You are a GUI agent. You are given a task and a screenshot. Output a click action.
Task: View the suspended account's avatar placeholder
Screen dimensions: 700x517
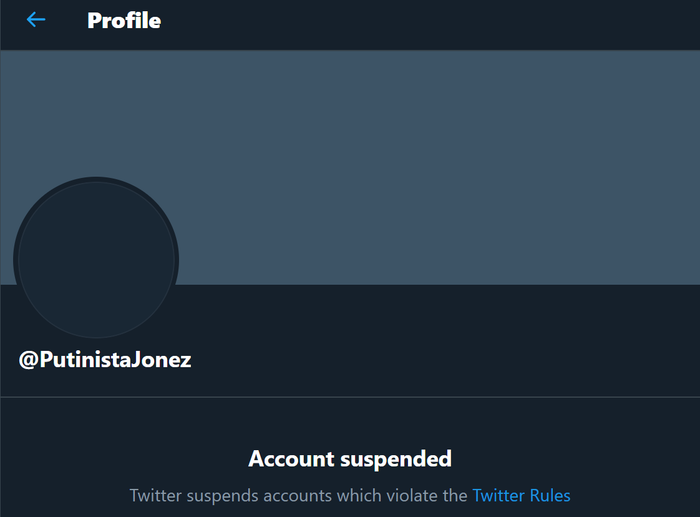[x=96, y=259]
